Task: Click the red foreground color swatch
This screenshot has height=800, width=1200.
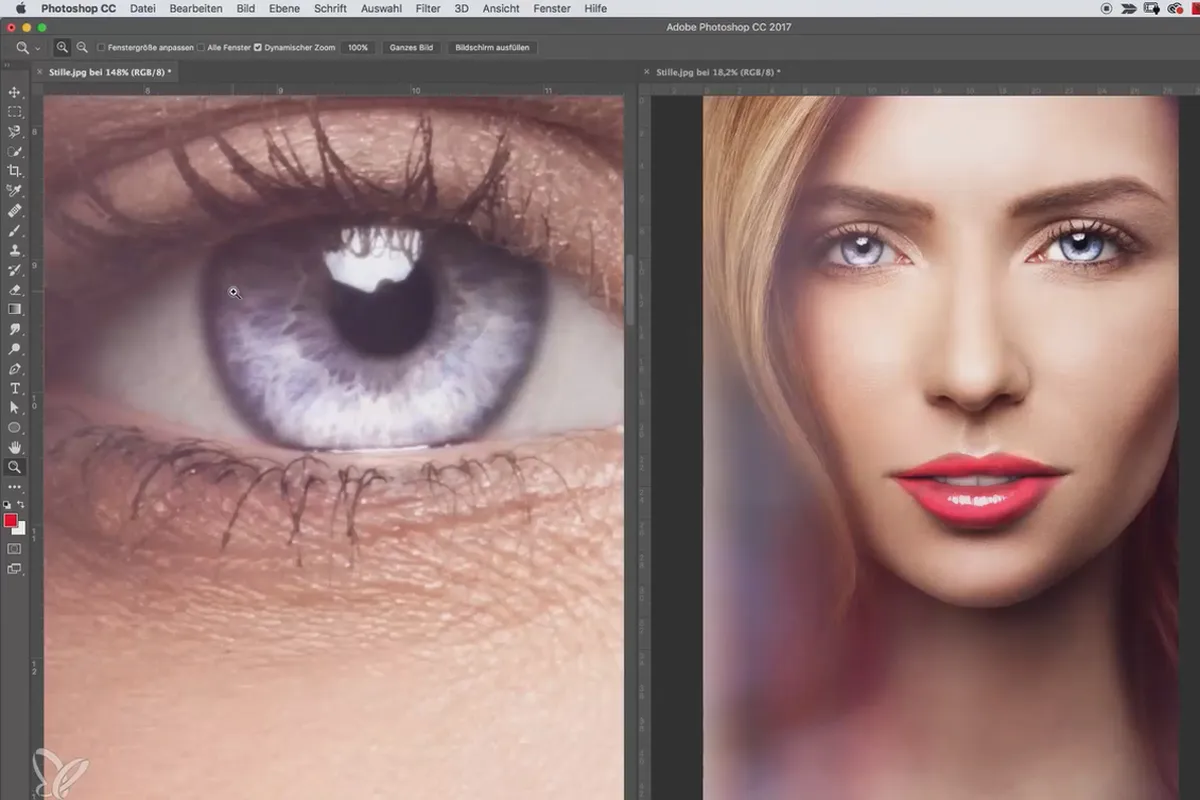Action: point(11,521)
